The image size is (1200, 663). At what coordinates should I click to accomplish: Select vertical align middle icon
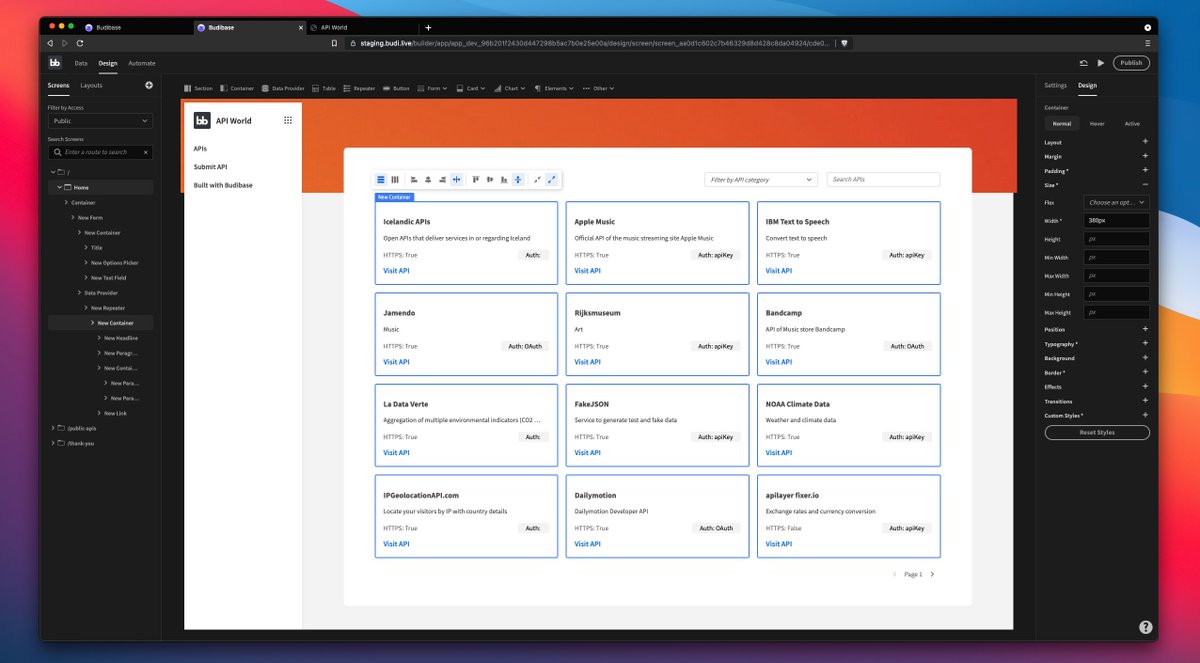(490, 180)
